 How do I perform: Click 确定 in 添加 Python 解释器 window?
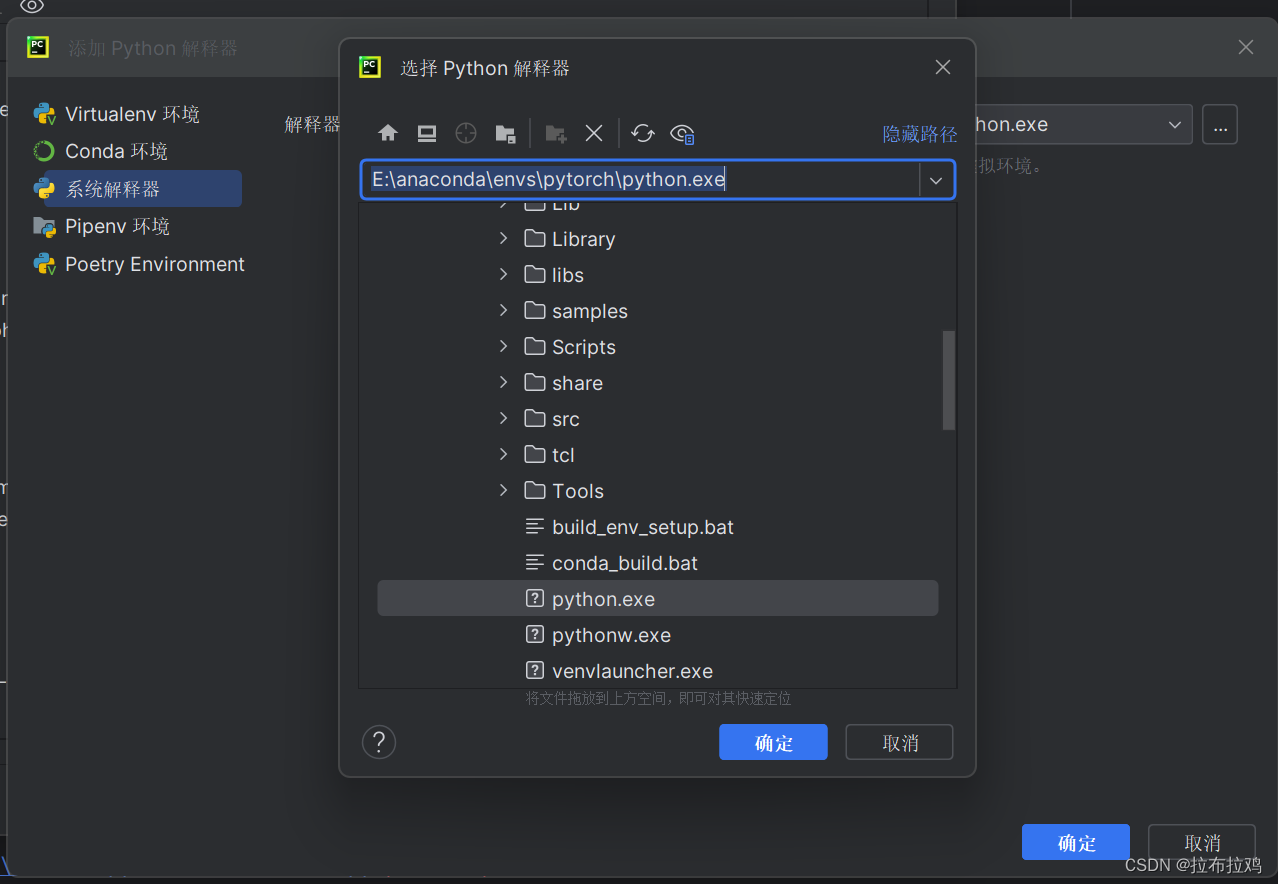(x=1076, y=842)
